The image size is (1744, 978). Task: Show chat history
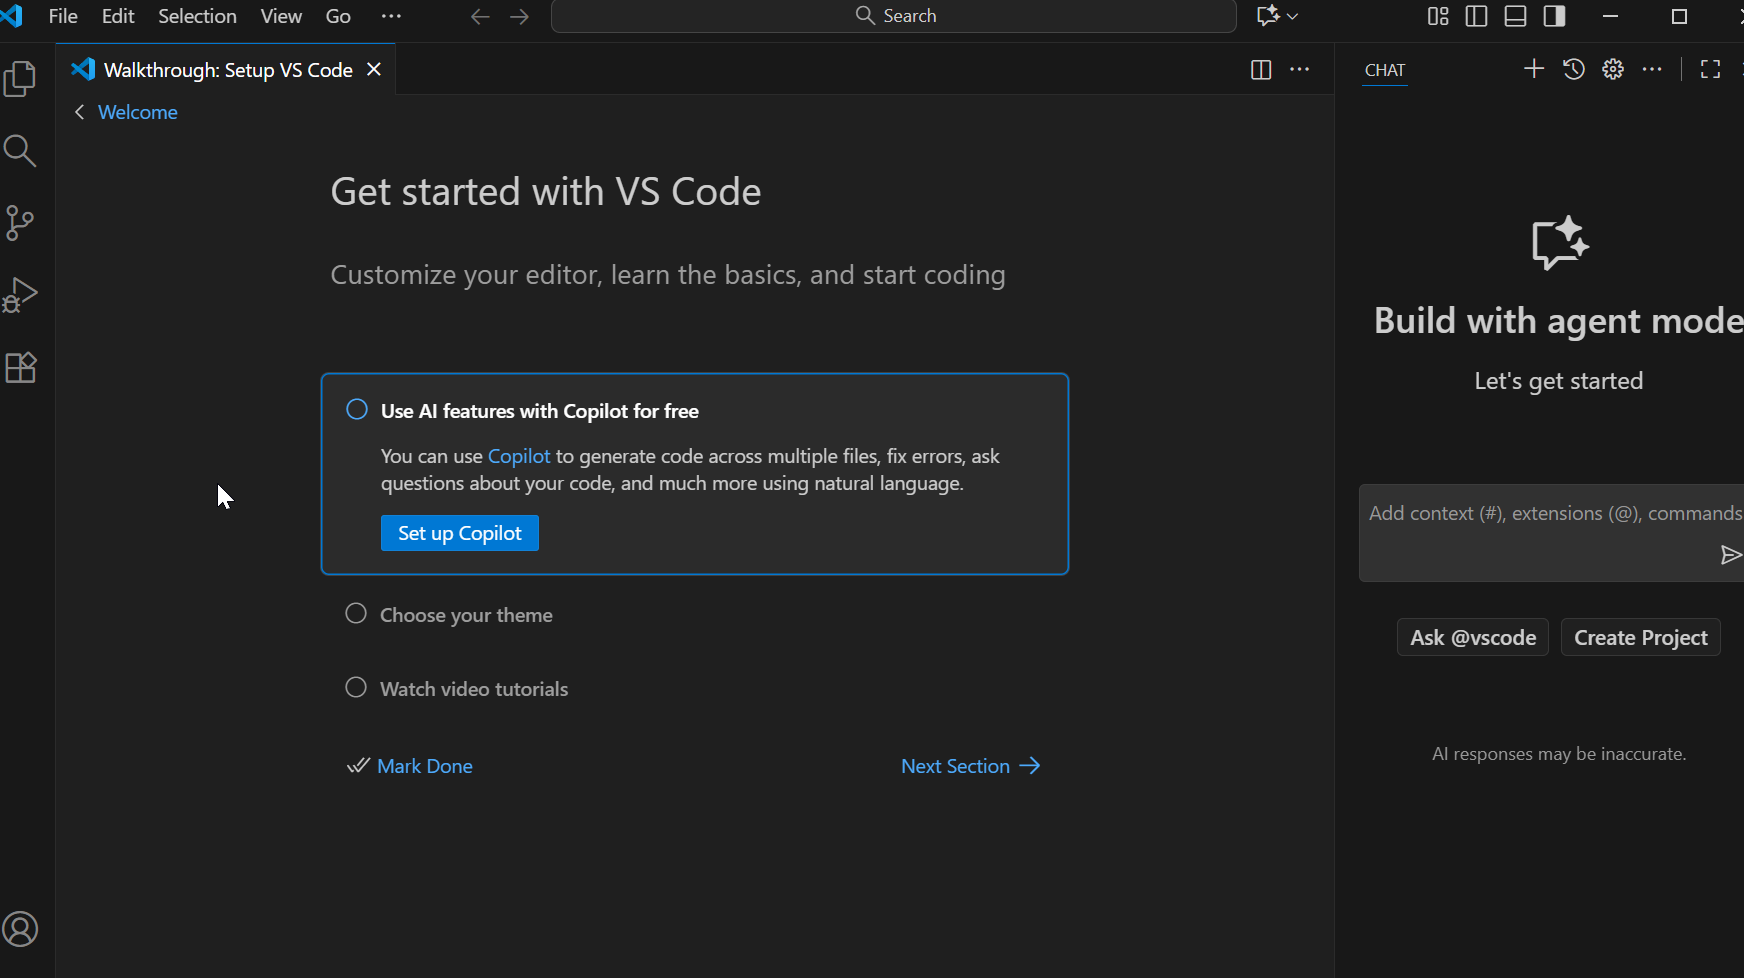click(1573, 69)
